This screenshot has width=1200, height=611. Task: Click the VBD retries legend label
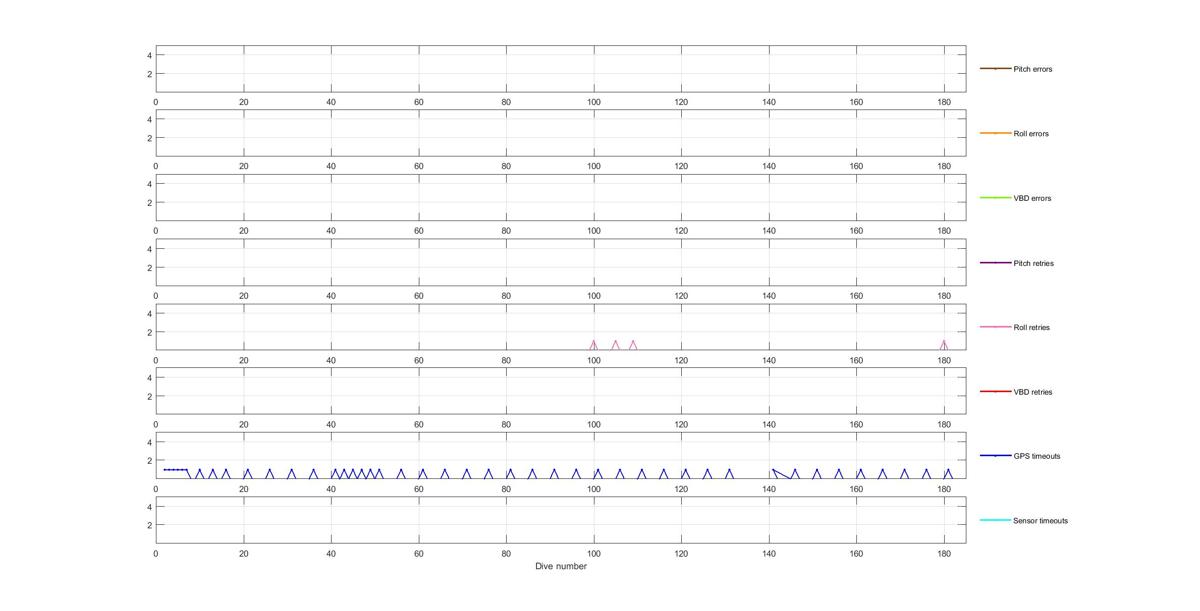pos(1033,392)
